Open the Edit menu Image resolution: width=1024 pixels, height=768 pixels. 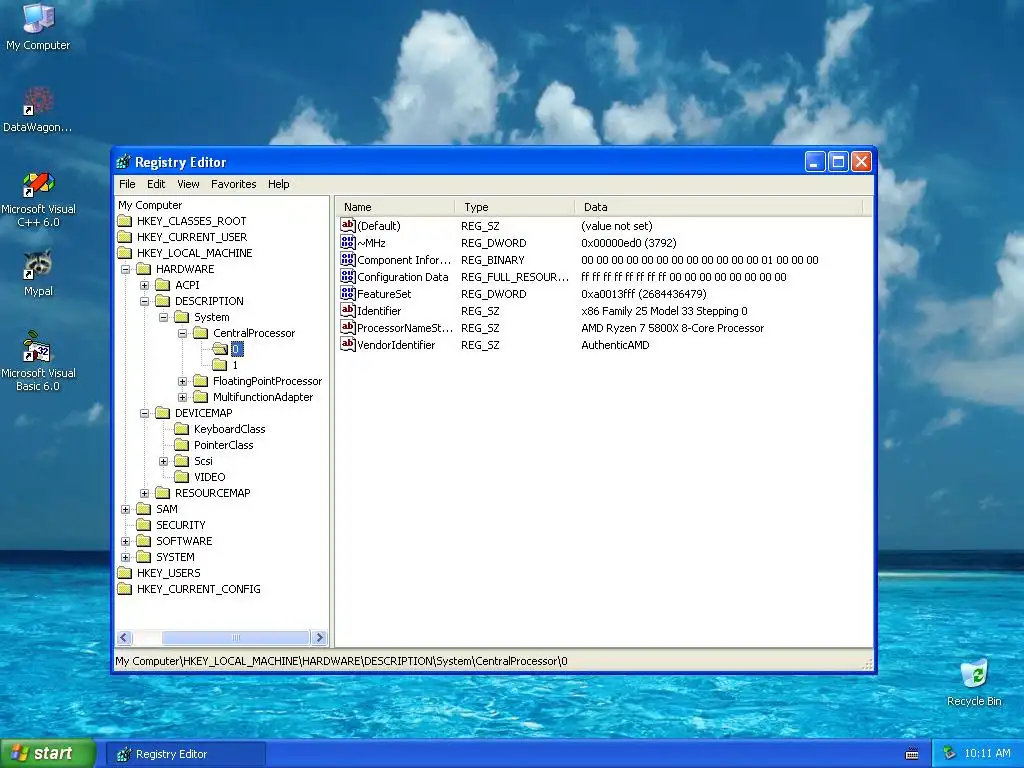click(x=155, y=184)
